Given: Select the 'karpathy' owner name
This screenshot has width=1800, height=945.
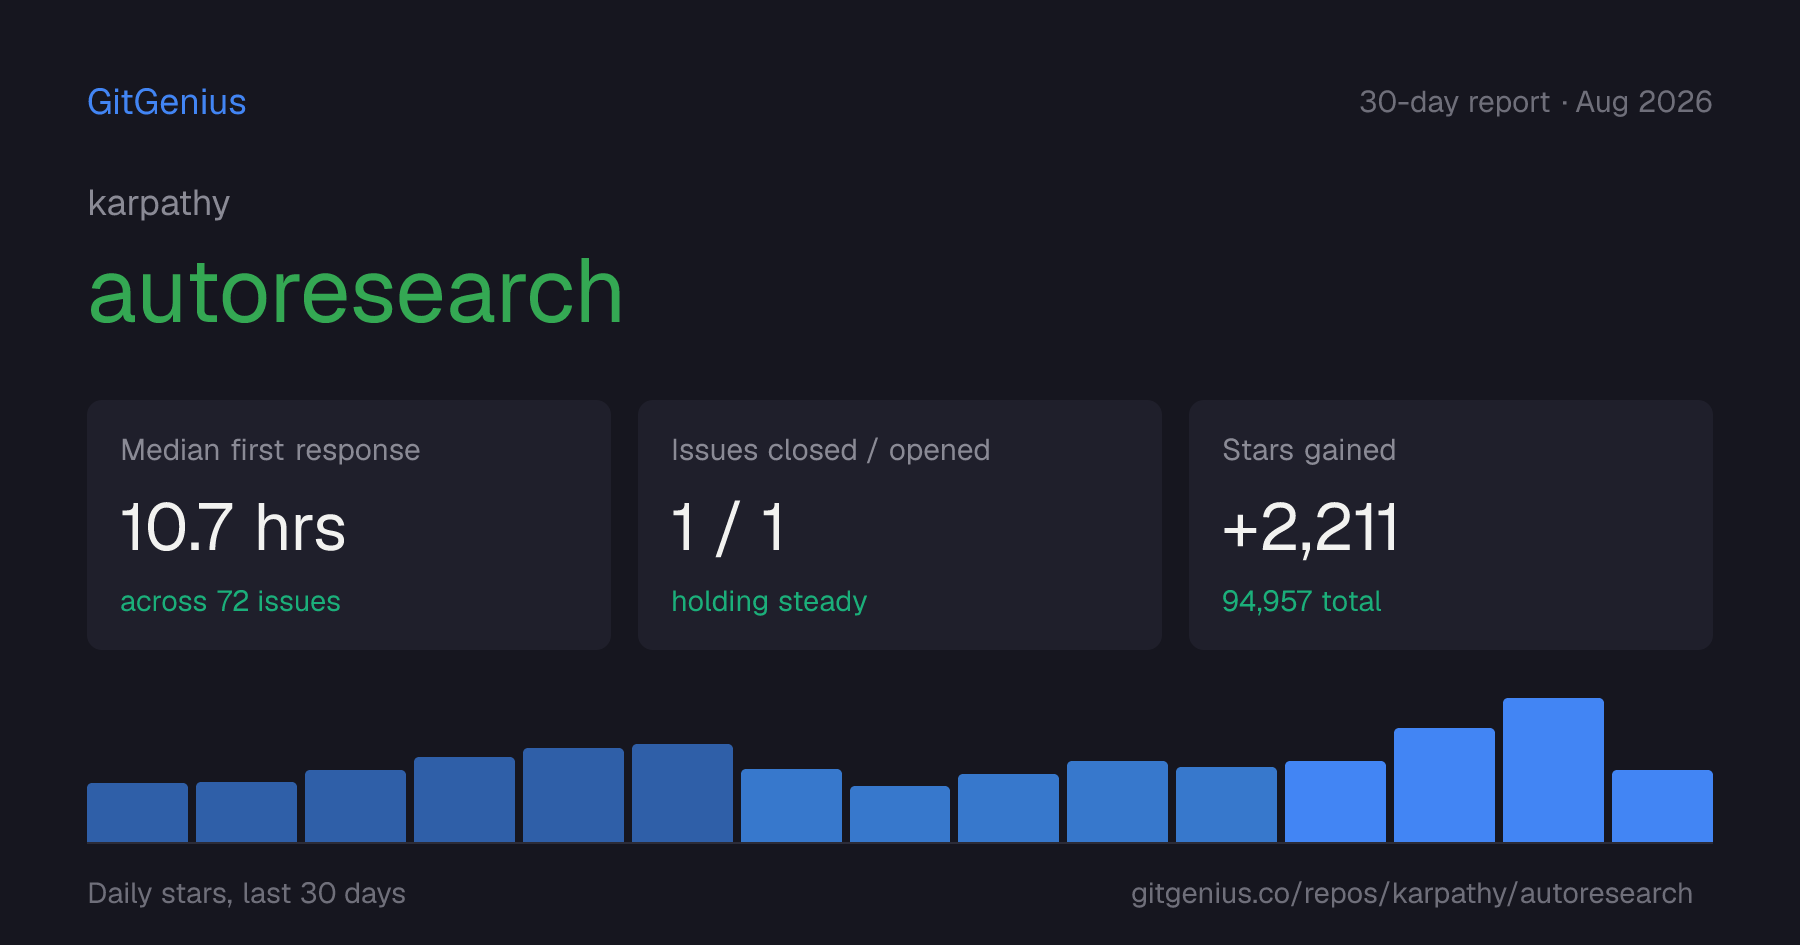Looking at the screenshot, I should point(159,204).
